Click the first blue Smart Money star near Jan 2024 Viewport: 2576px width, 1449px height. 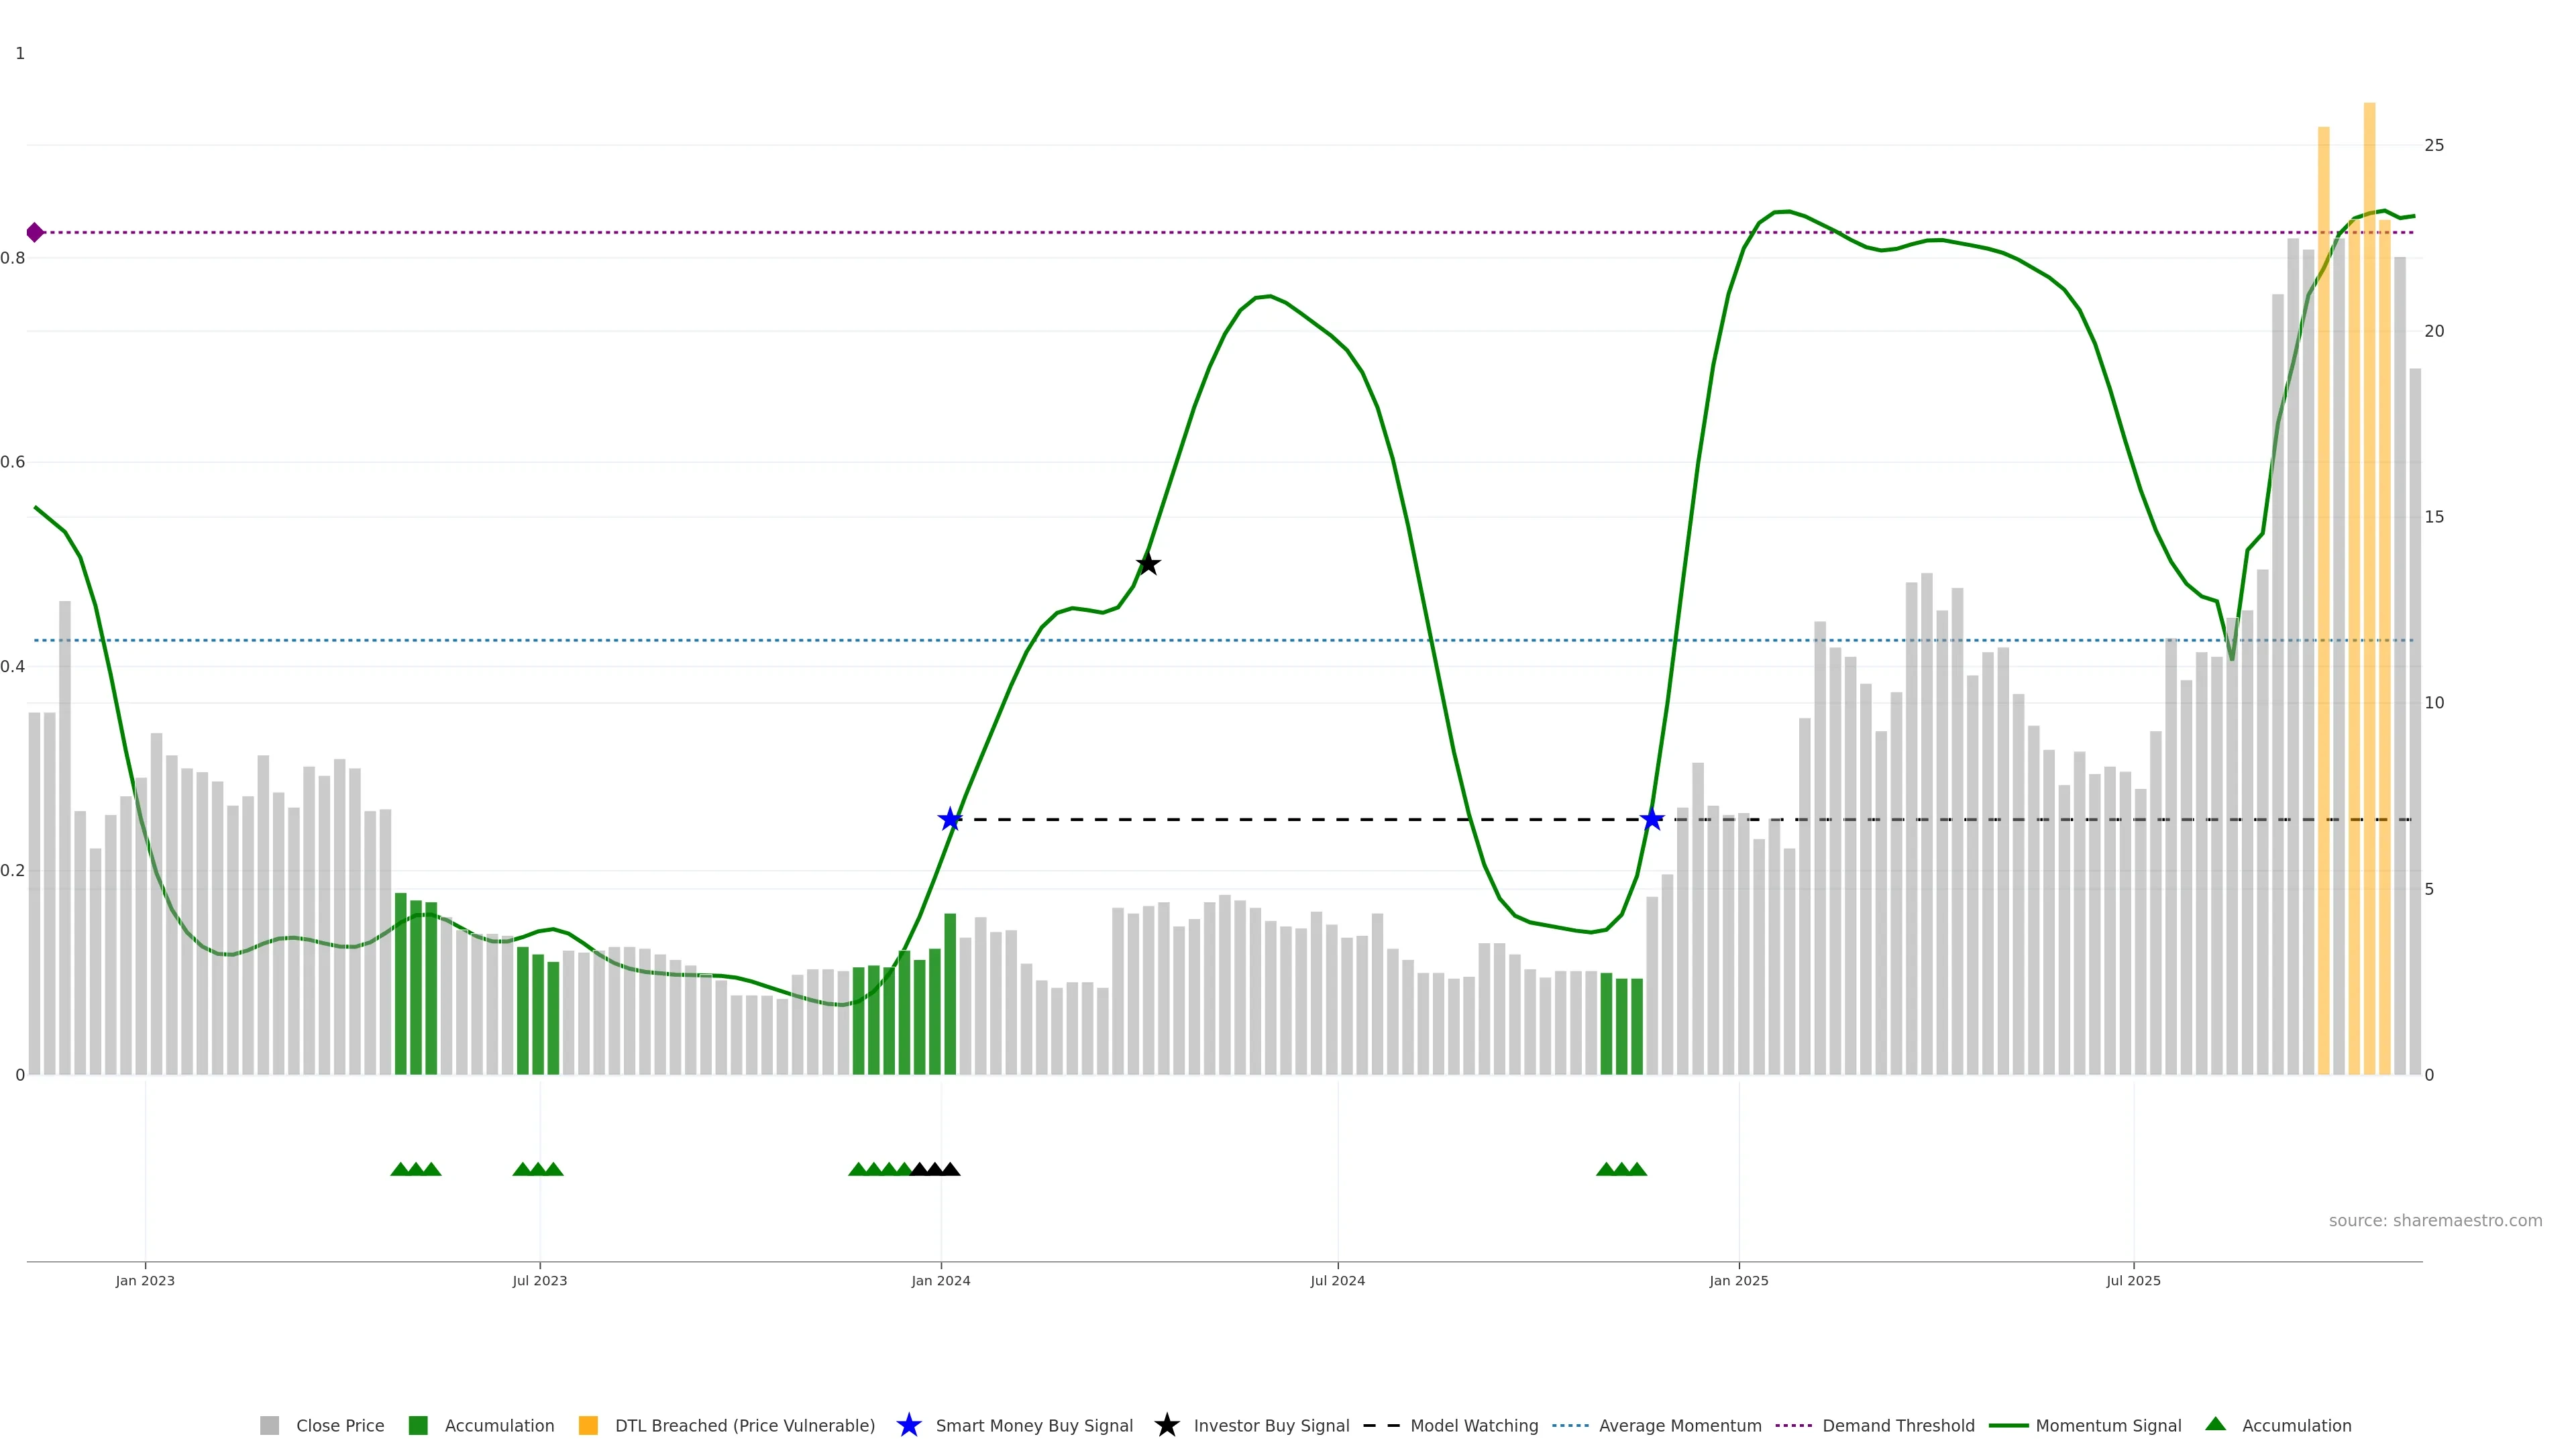point(950,820)
